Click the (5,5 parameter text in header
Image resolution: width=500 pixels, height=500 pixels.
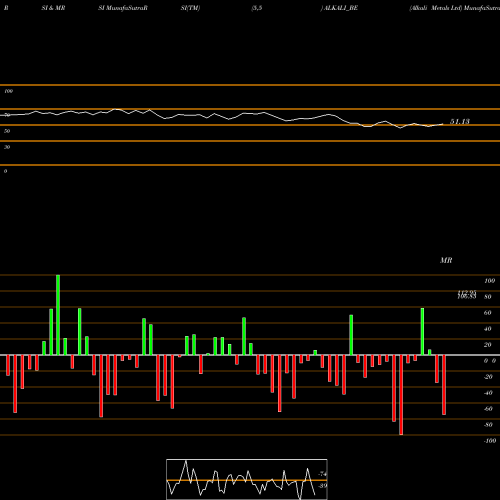pos(257,8)
